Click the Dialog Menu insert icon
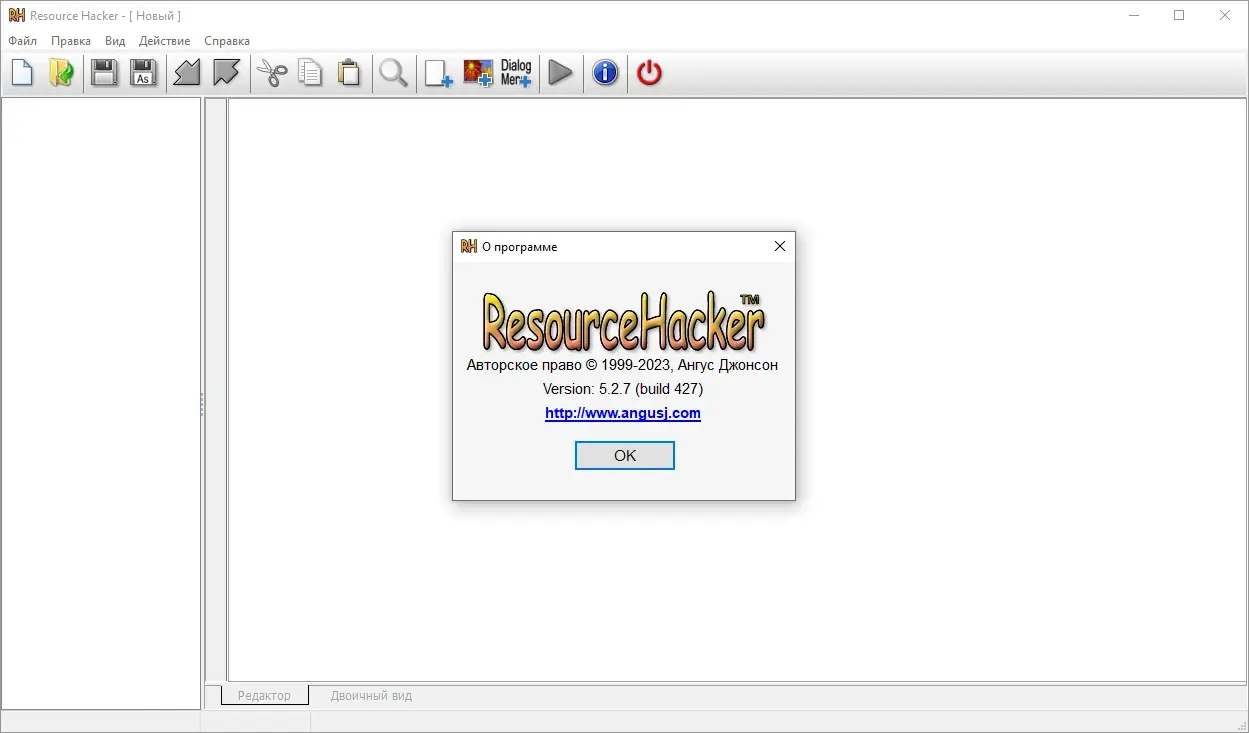The width and height of the screenshot is (1249, 733). [516, 73]
